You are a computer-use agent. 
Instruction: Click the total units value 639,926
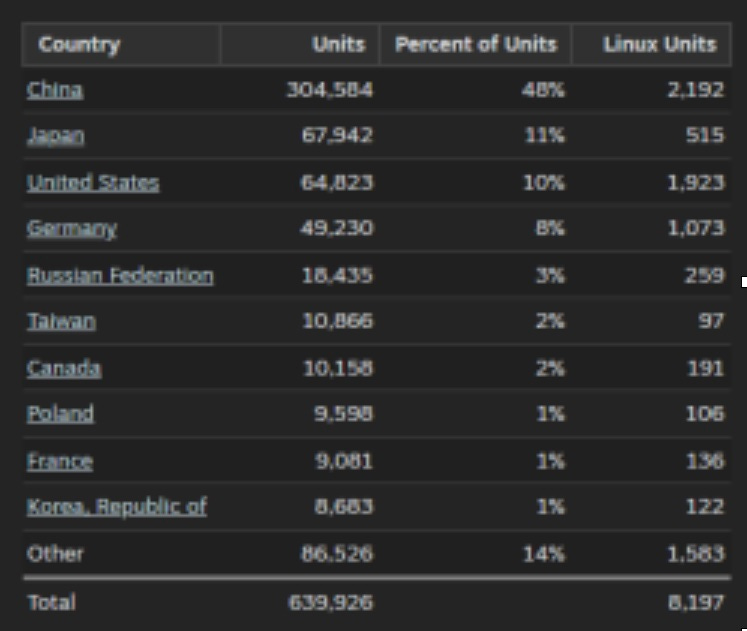(x=329, y=603)
